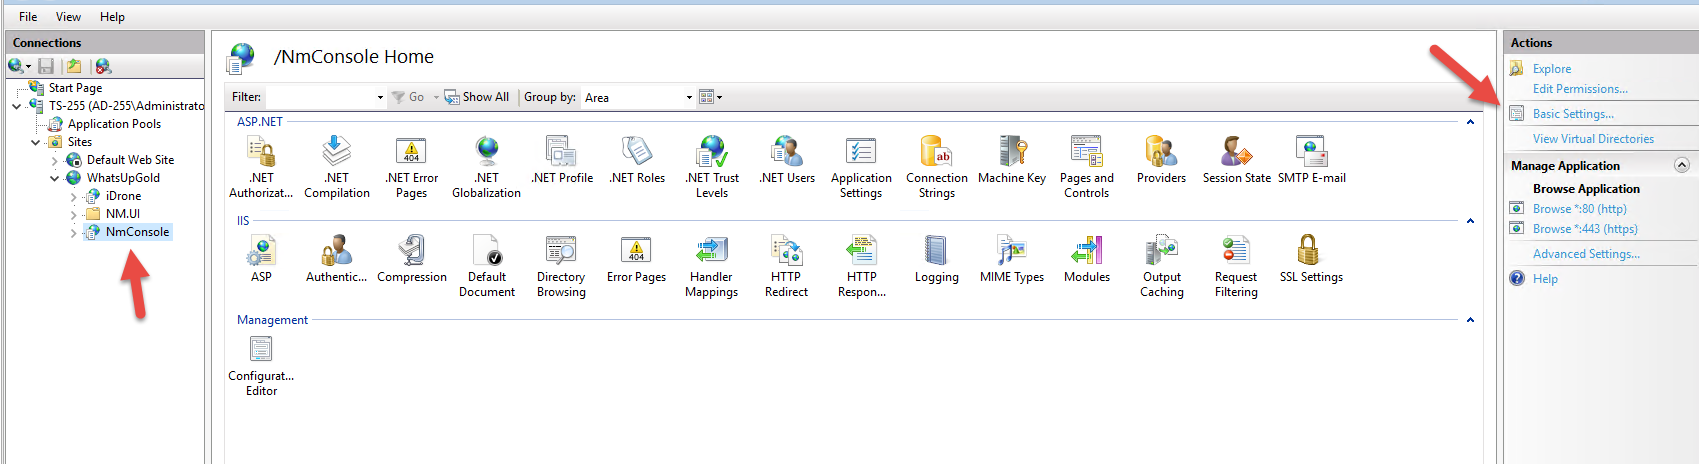
Task: Click View Virtual Directories link
Action: coord(1593,139)
